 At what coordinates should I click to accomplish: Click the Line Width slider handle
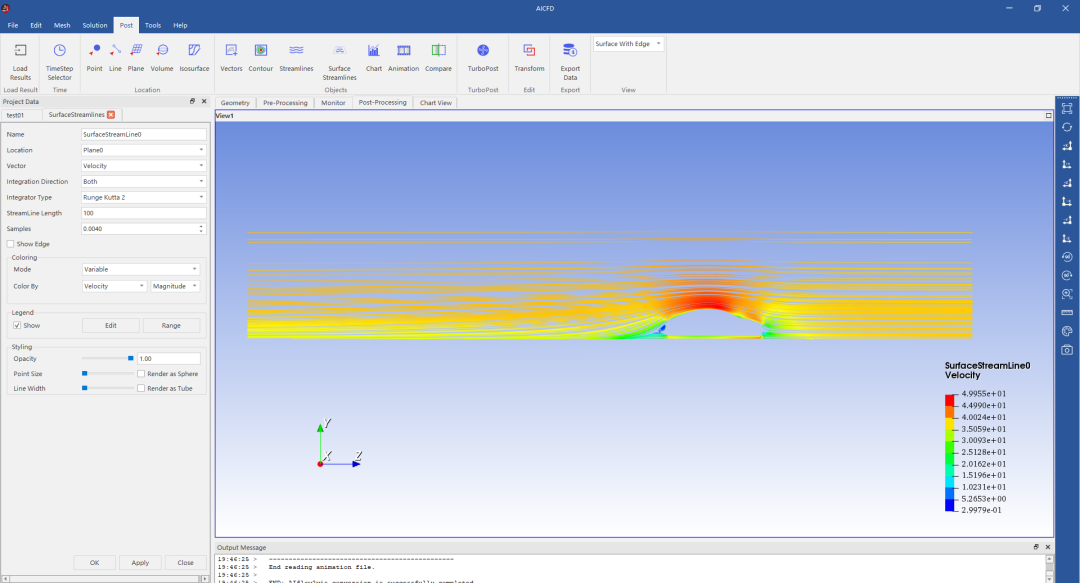(85, 389)
